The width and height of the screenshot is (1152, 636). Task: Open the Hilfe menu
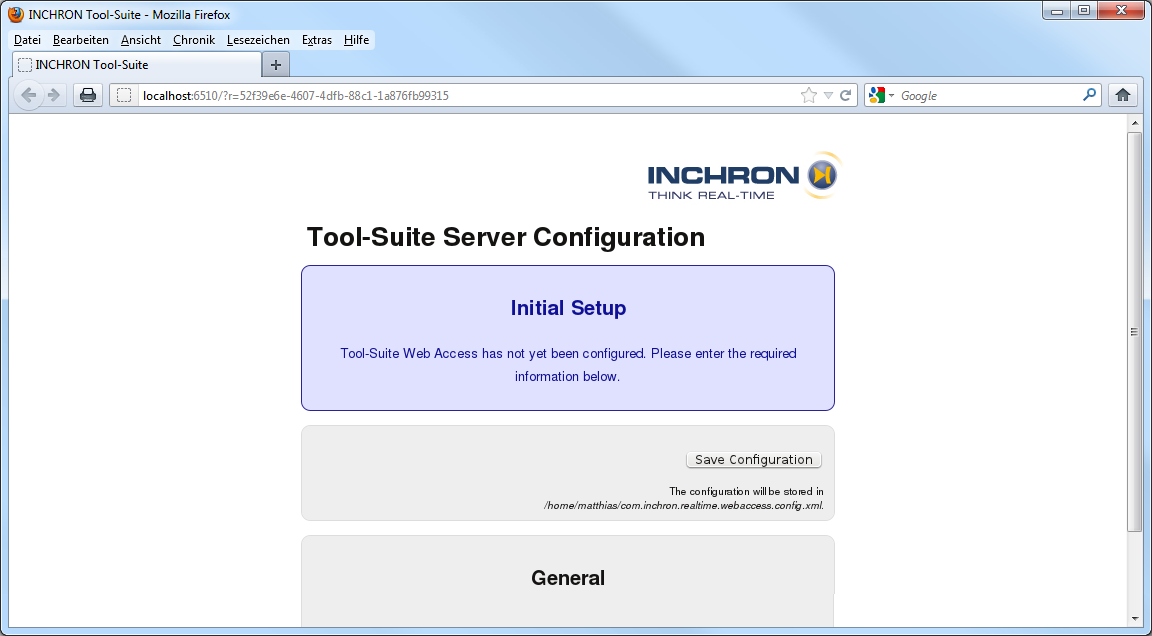tap(356, 40)
